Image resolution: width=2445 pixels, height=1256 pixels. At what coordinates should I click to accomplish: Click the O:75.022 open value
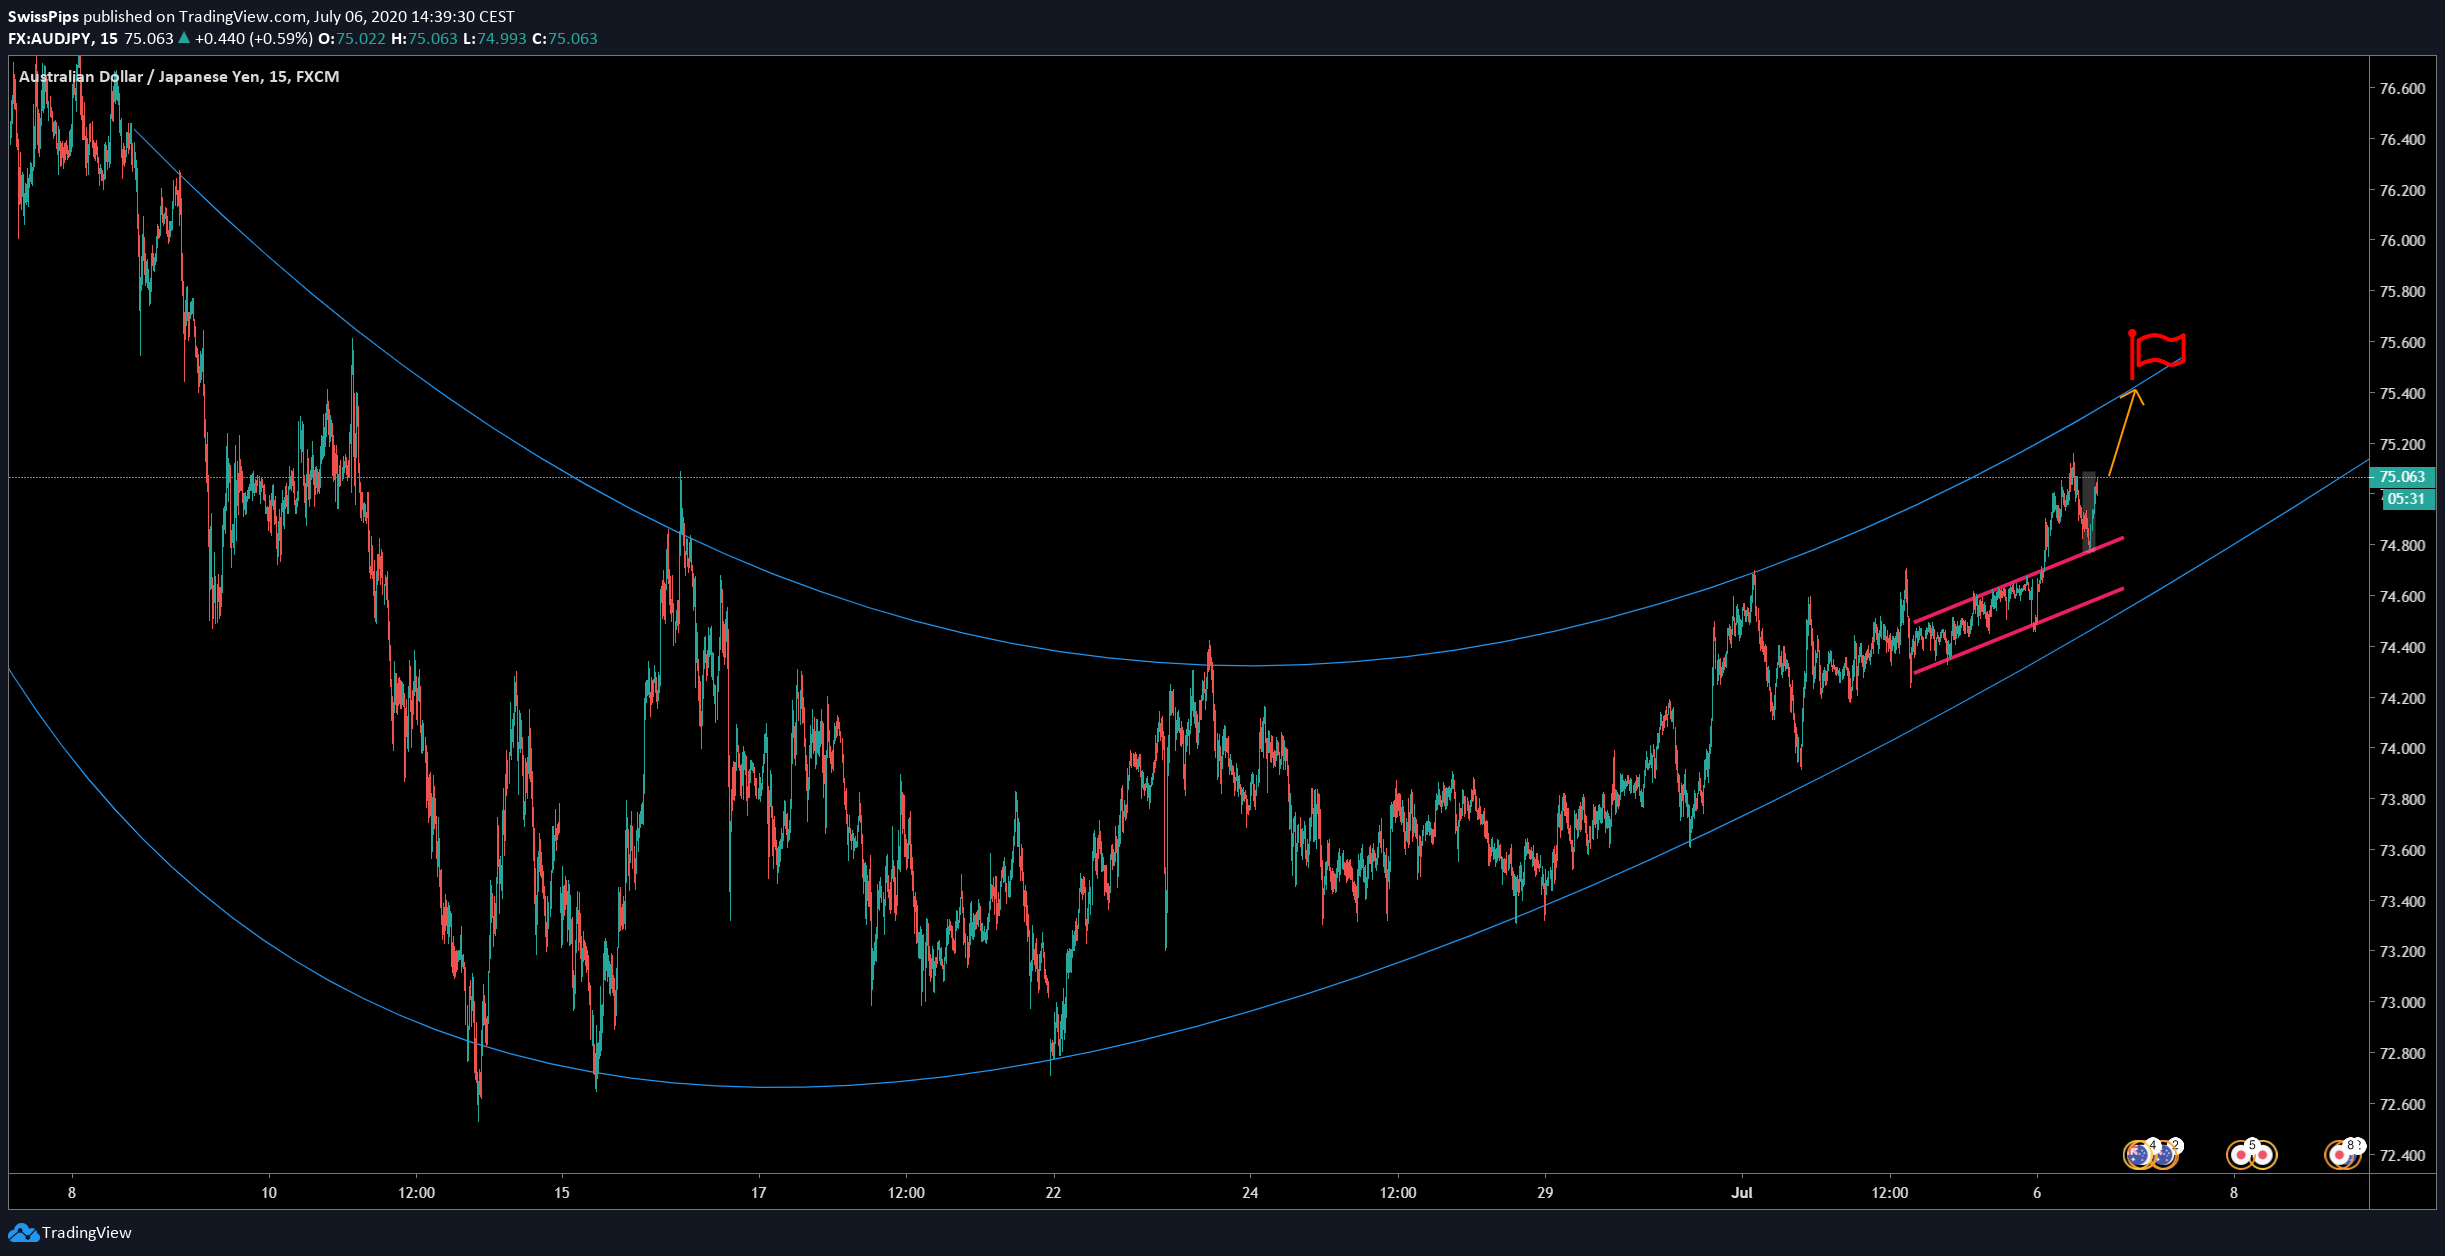[351, 38]
